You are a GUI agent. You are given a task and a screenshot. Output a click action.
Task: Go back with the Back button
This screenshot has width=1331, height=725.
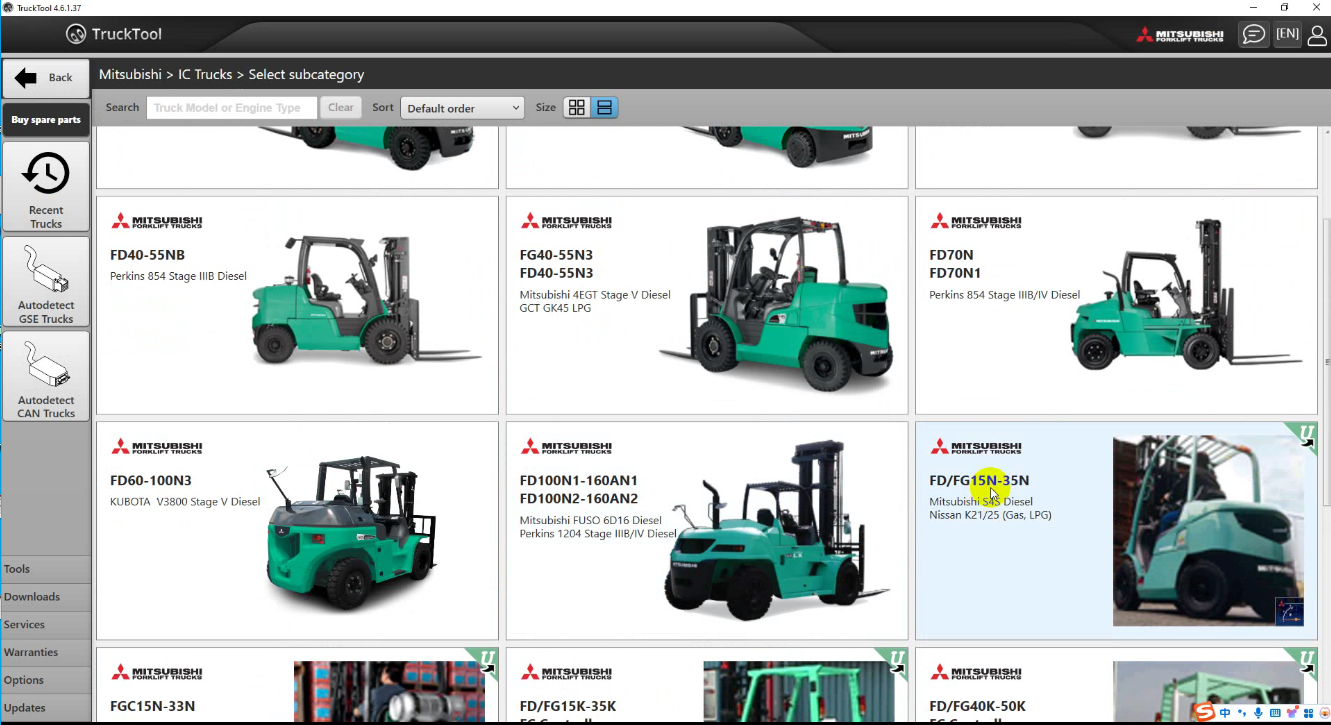click(x=46, y=78)
